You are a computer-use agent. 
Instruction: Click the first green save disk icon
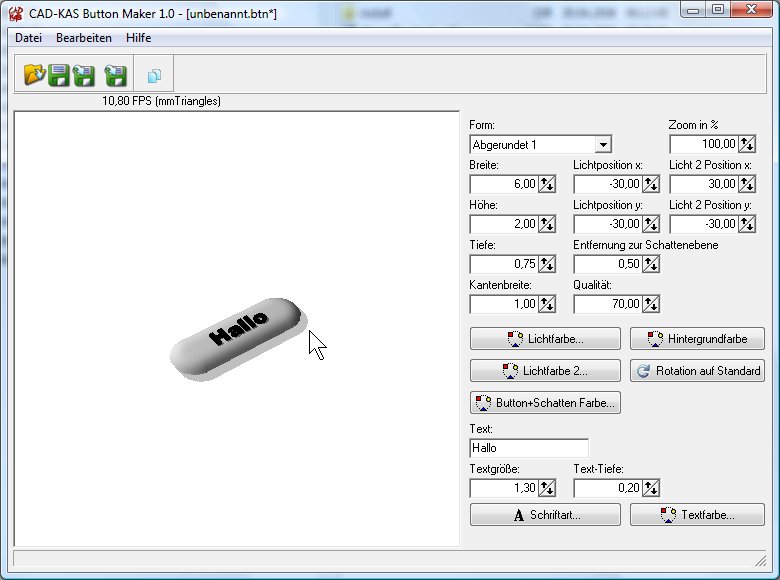click(x=59, y=75)
